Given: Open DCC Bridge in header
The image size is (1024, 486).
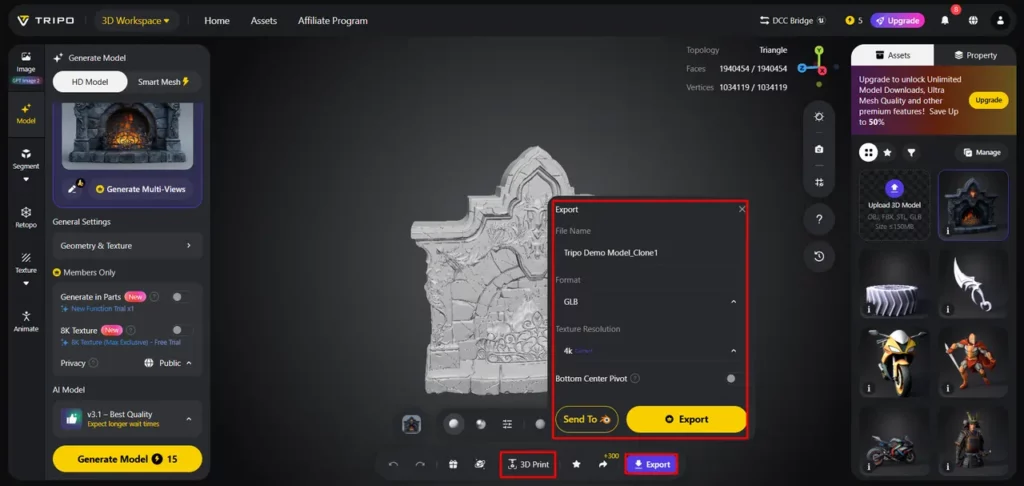Looking at the screenshot, I should (x=793, y=20).
